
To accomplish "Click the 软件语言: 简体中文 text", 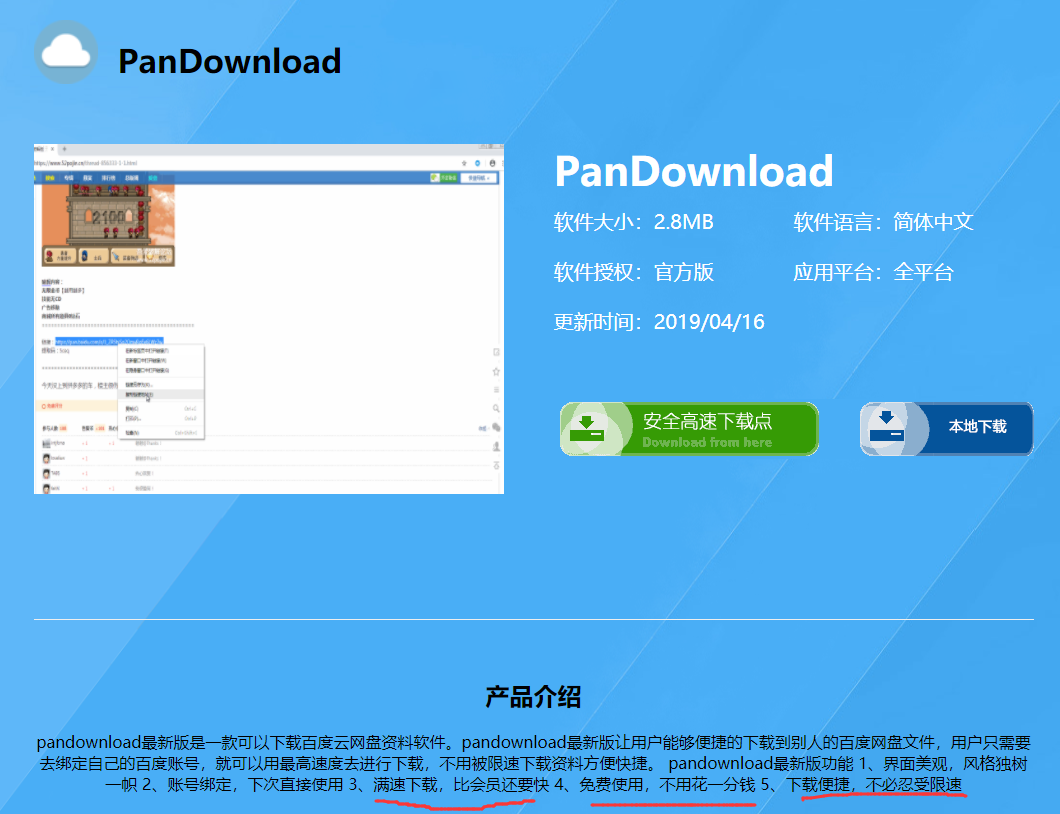I will coord(883,222).
